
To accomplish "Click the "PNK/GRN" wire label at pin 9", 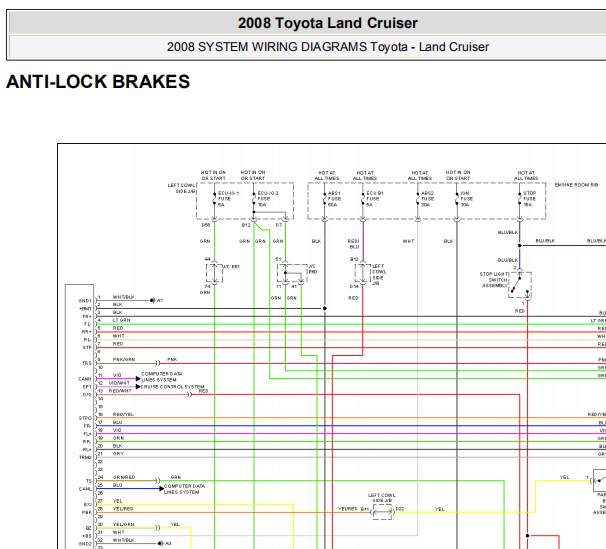I will 124,359.
